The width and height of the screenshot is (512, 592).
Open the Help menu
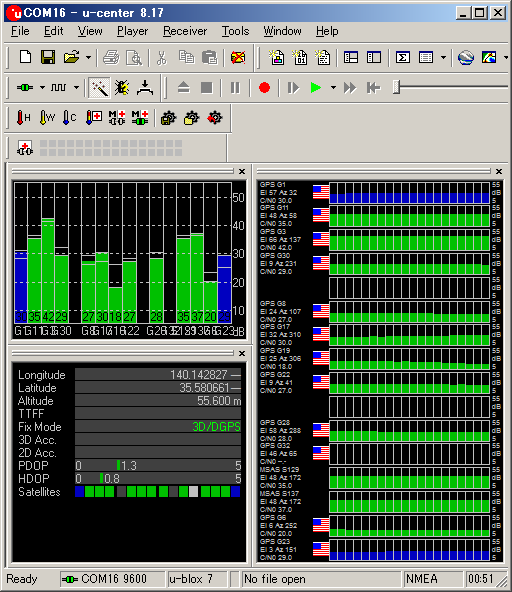pos(327,31)
